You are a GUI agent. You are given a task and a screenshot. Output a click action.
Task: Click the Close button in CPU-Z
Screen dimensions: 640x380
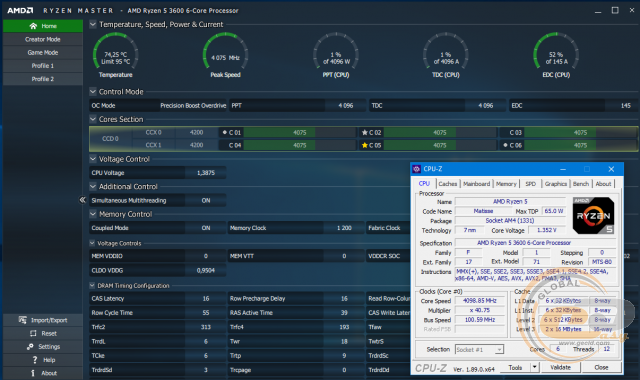[x=601, y=367]
